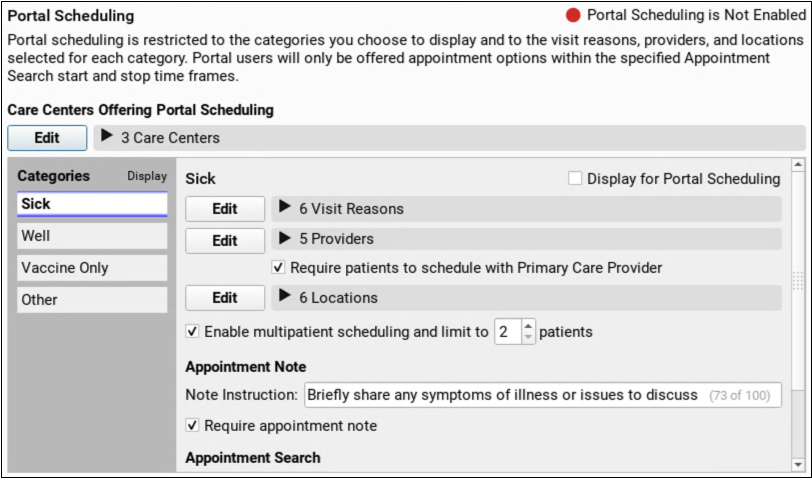812x478 pixels.
Task: Uncheck Require patients to schedule with Primary Care Provider
Action: 279,268
